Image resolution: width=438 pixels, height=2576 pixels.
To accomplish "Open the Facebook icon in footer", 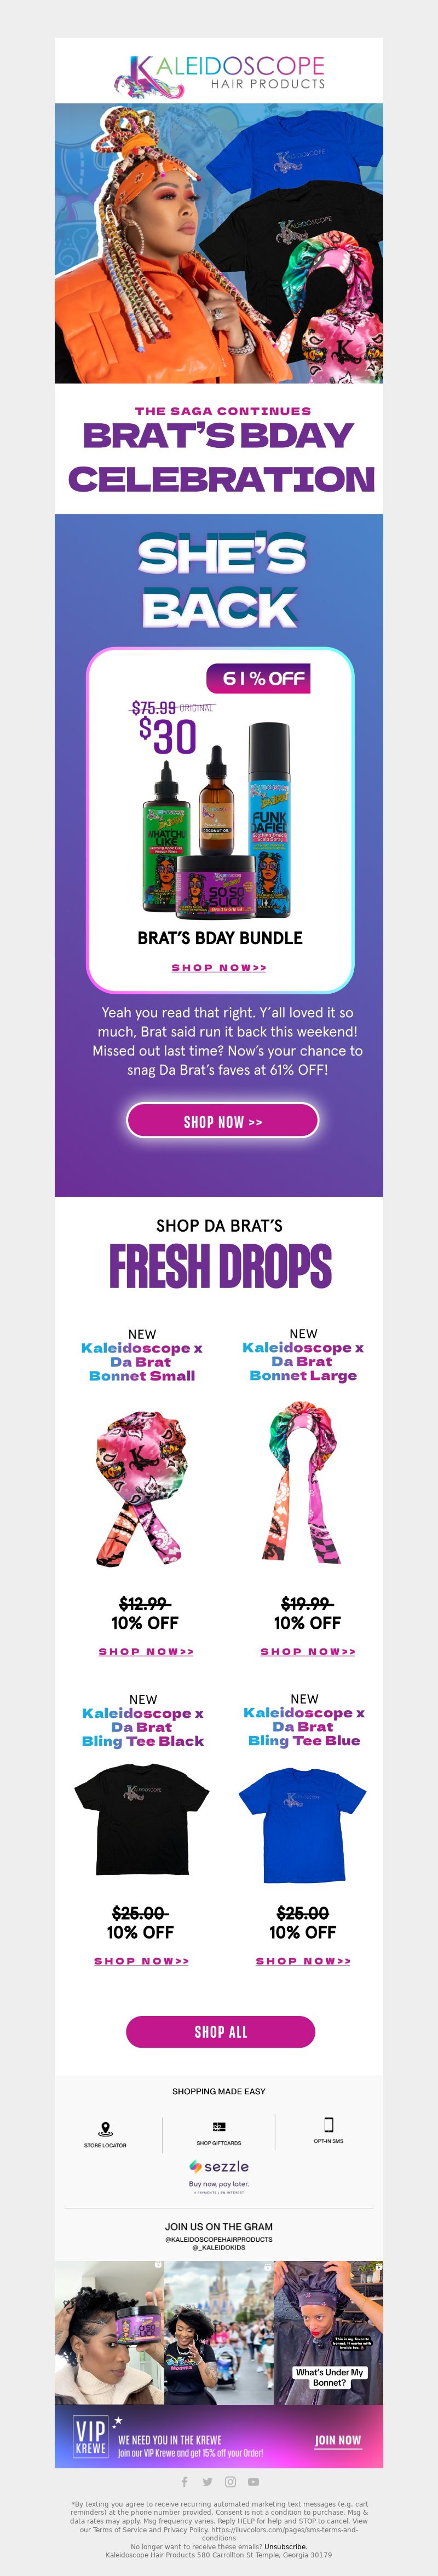I will tap(184, 2481).
